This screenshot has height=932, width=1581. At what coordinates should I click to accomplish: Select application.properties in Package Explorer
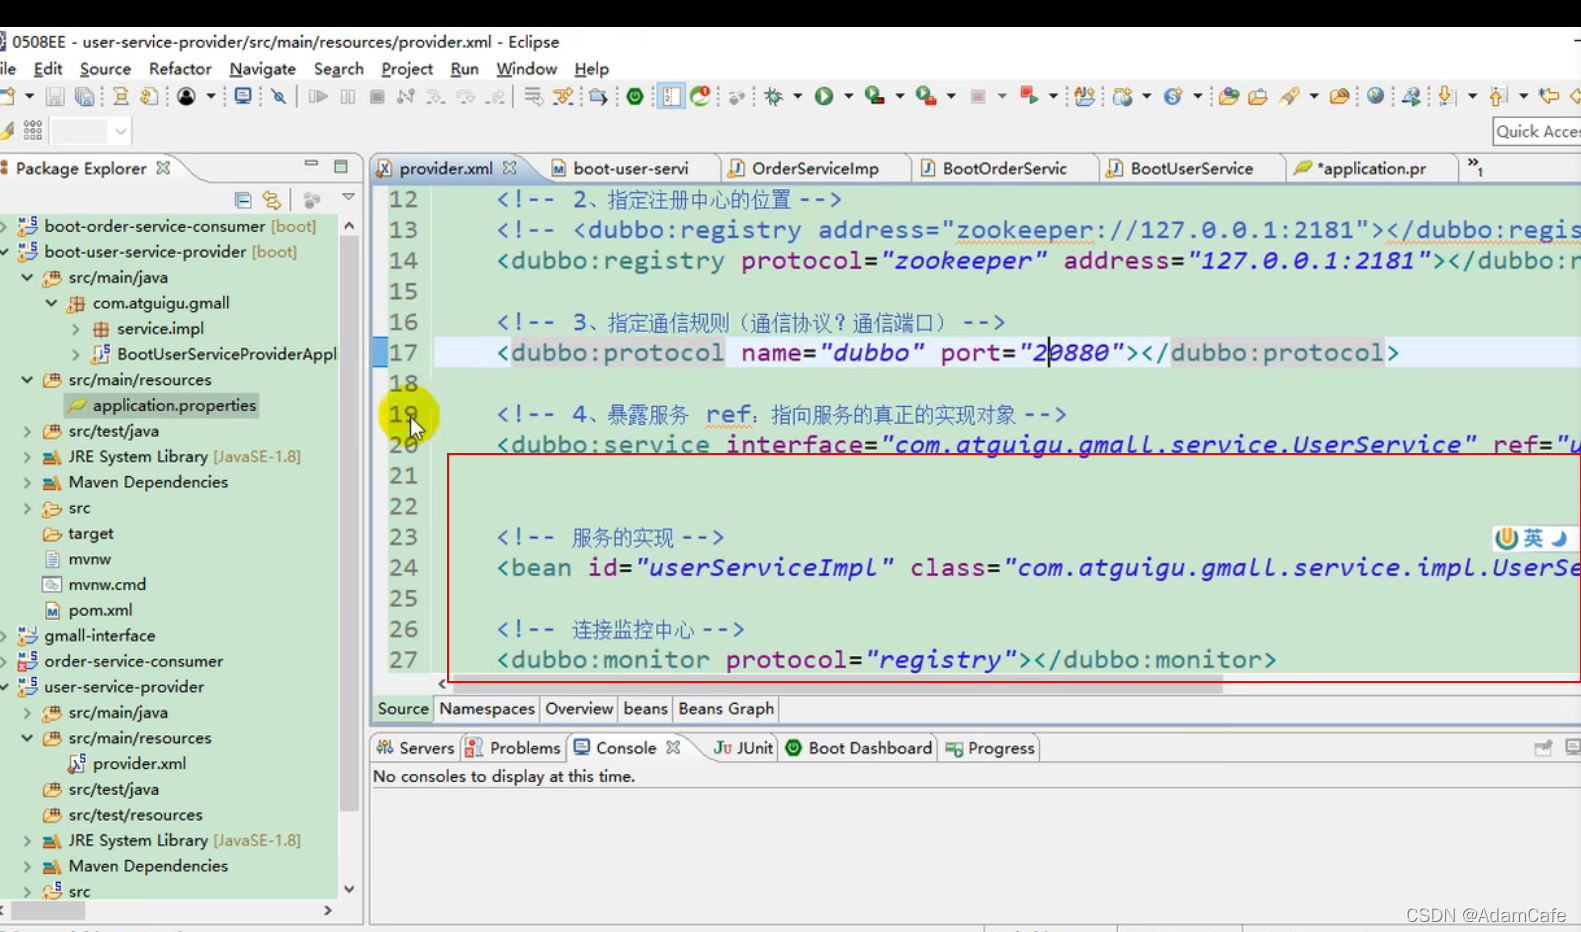tap(162, 405)
